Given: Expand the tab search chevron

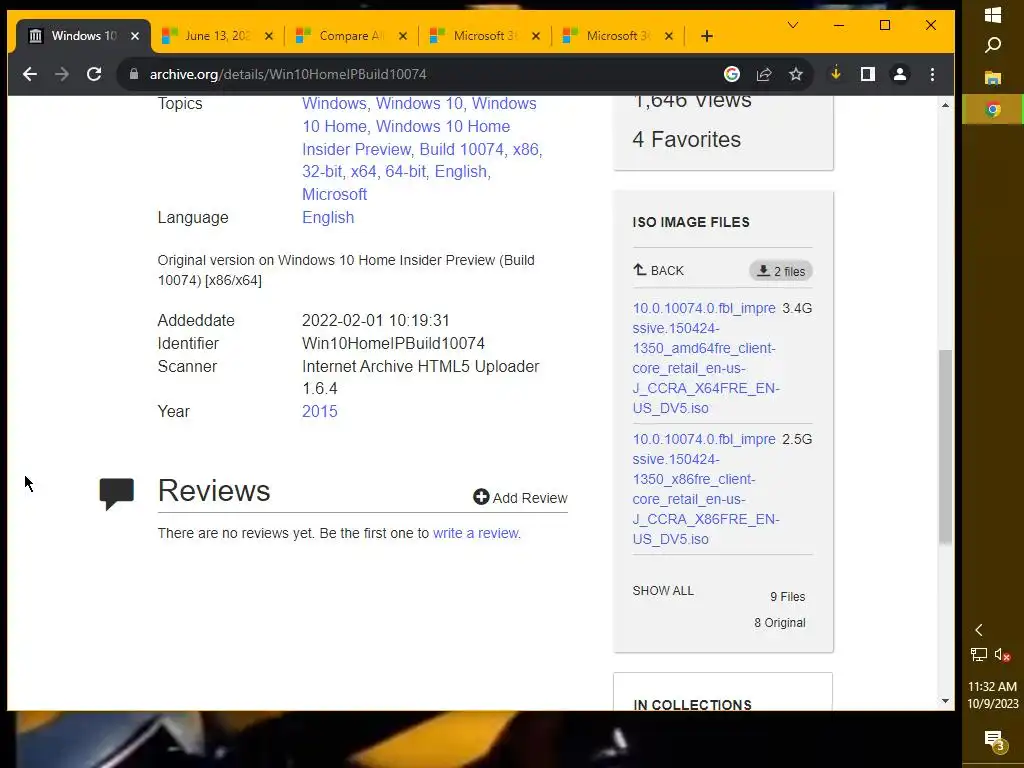Looking at the screenshot, I should 793,25.
